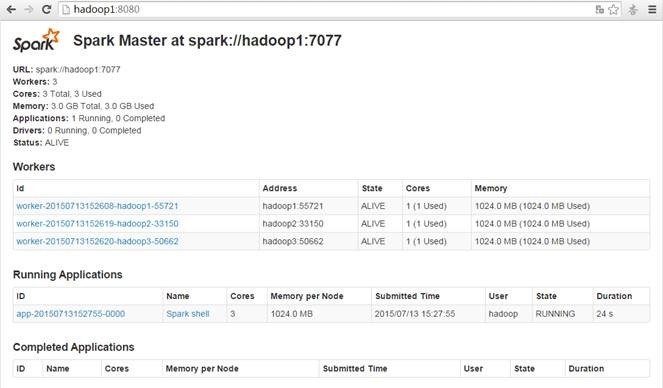Click the Applications: 1 Running line
The width and height of the screenshot is (663, 388).
pos(89,118)
